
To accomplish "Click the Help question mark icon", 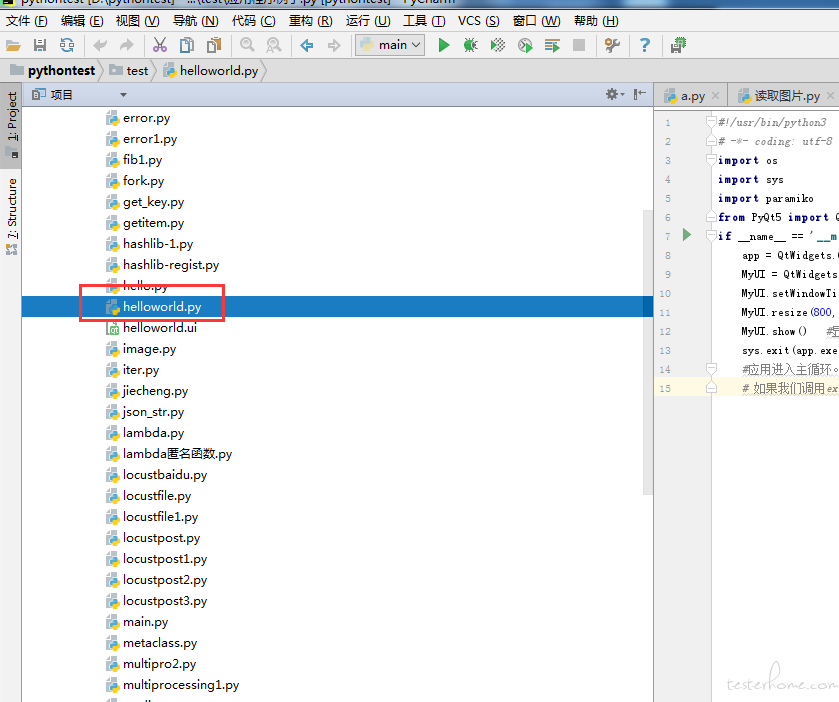I will [x=645, y=45].
